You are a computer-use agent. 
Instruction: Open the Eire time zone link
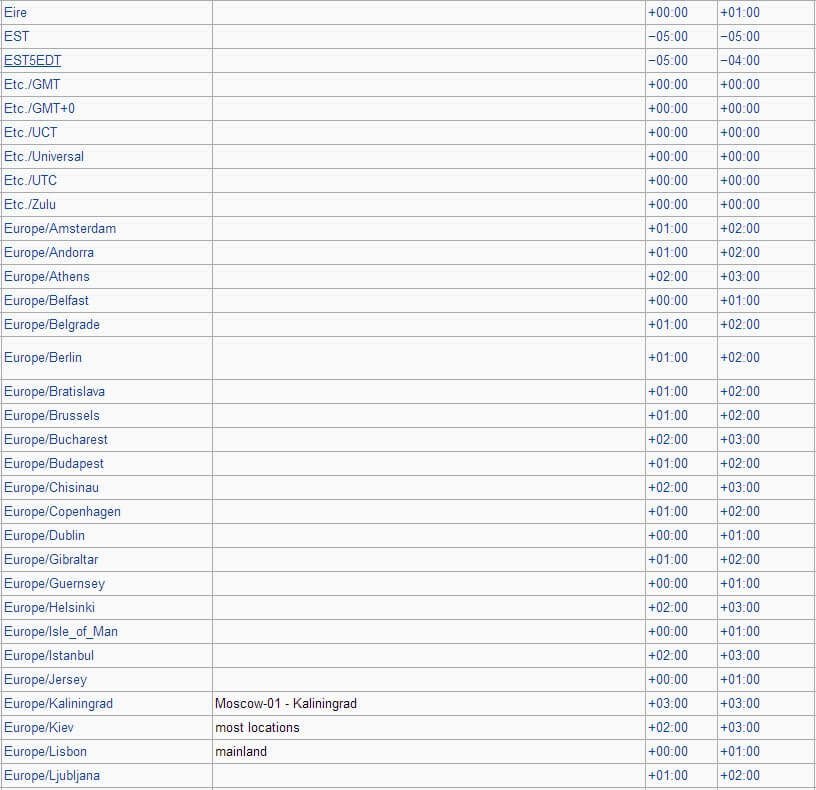coord(15,12)
